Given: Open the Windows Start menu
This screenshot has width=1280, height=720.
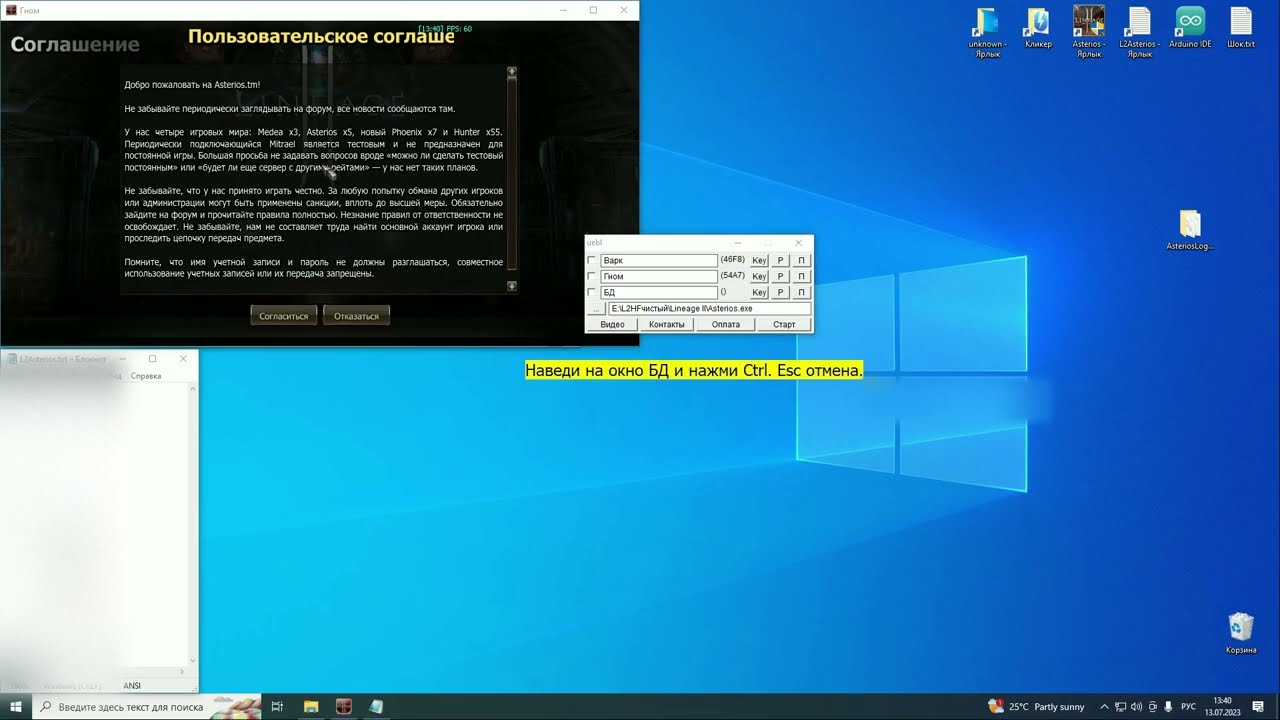Looking at the screenshot, I should tap(15, 706).
